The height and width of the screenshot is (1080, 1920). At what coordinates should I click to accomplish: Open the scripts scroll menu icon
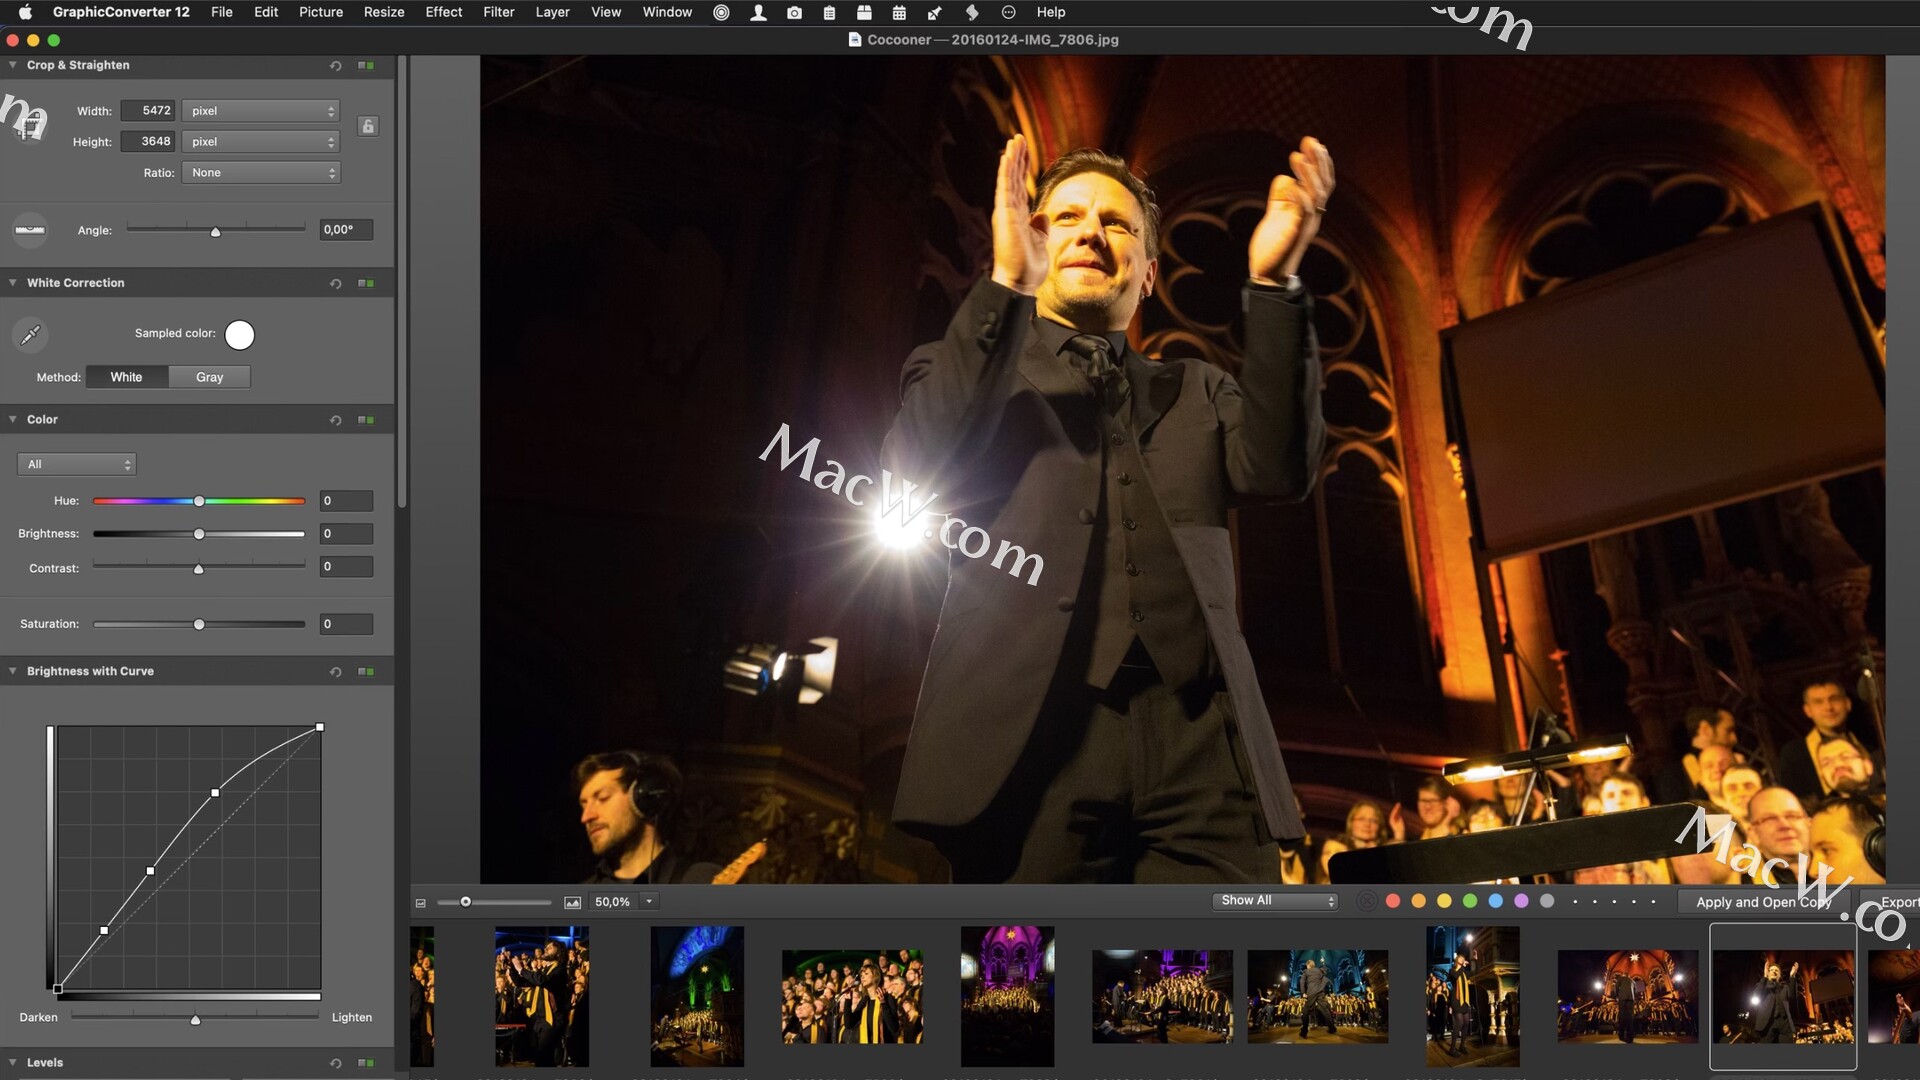click(971, 12)
